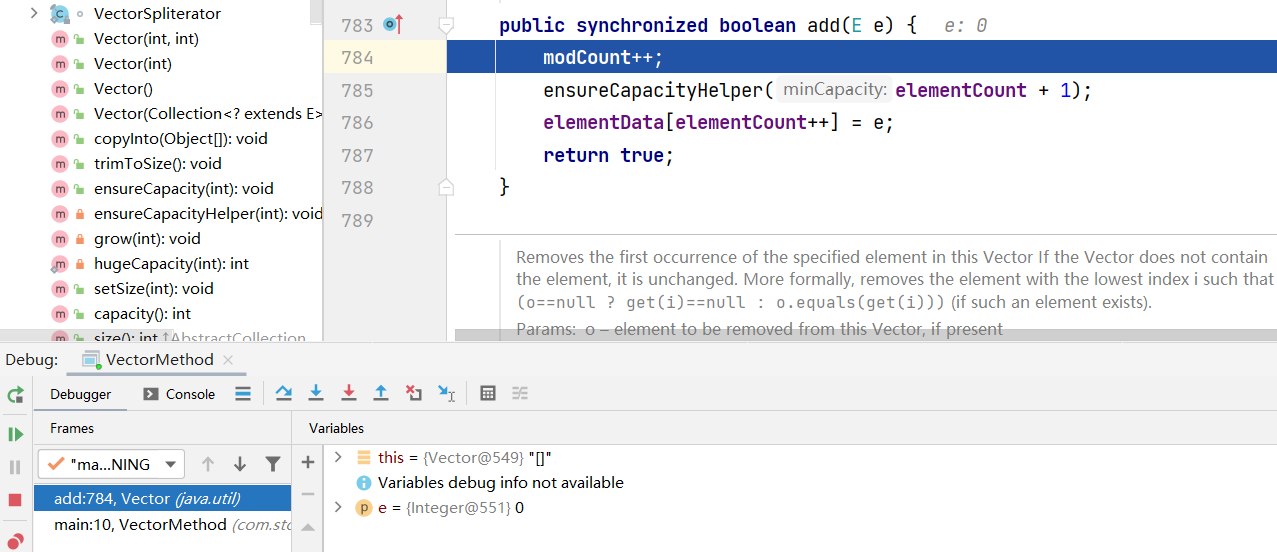Click the Variables panel header
The width and height of the screenshot is (1277, 552).
coord(336,428)
